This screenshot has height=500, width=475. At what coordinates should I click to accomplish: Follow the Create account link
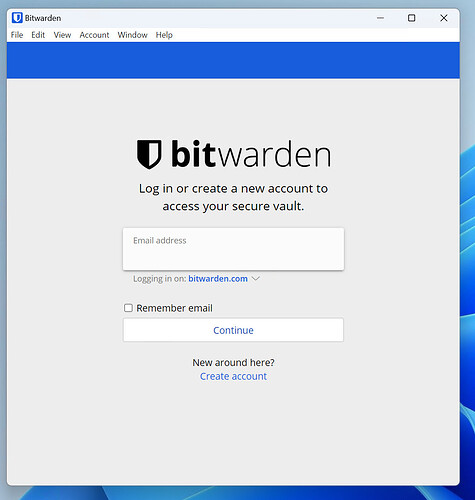click(x=233, y=376)
